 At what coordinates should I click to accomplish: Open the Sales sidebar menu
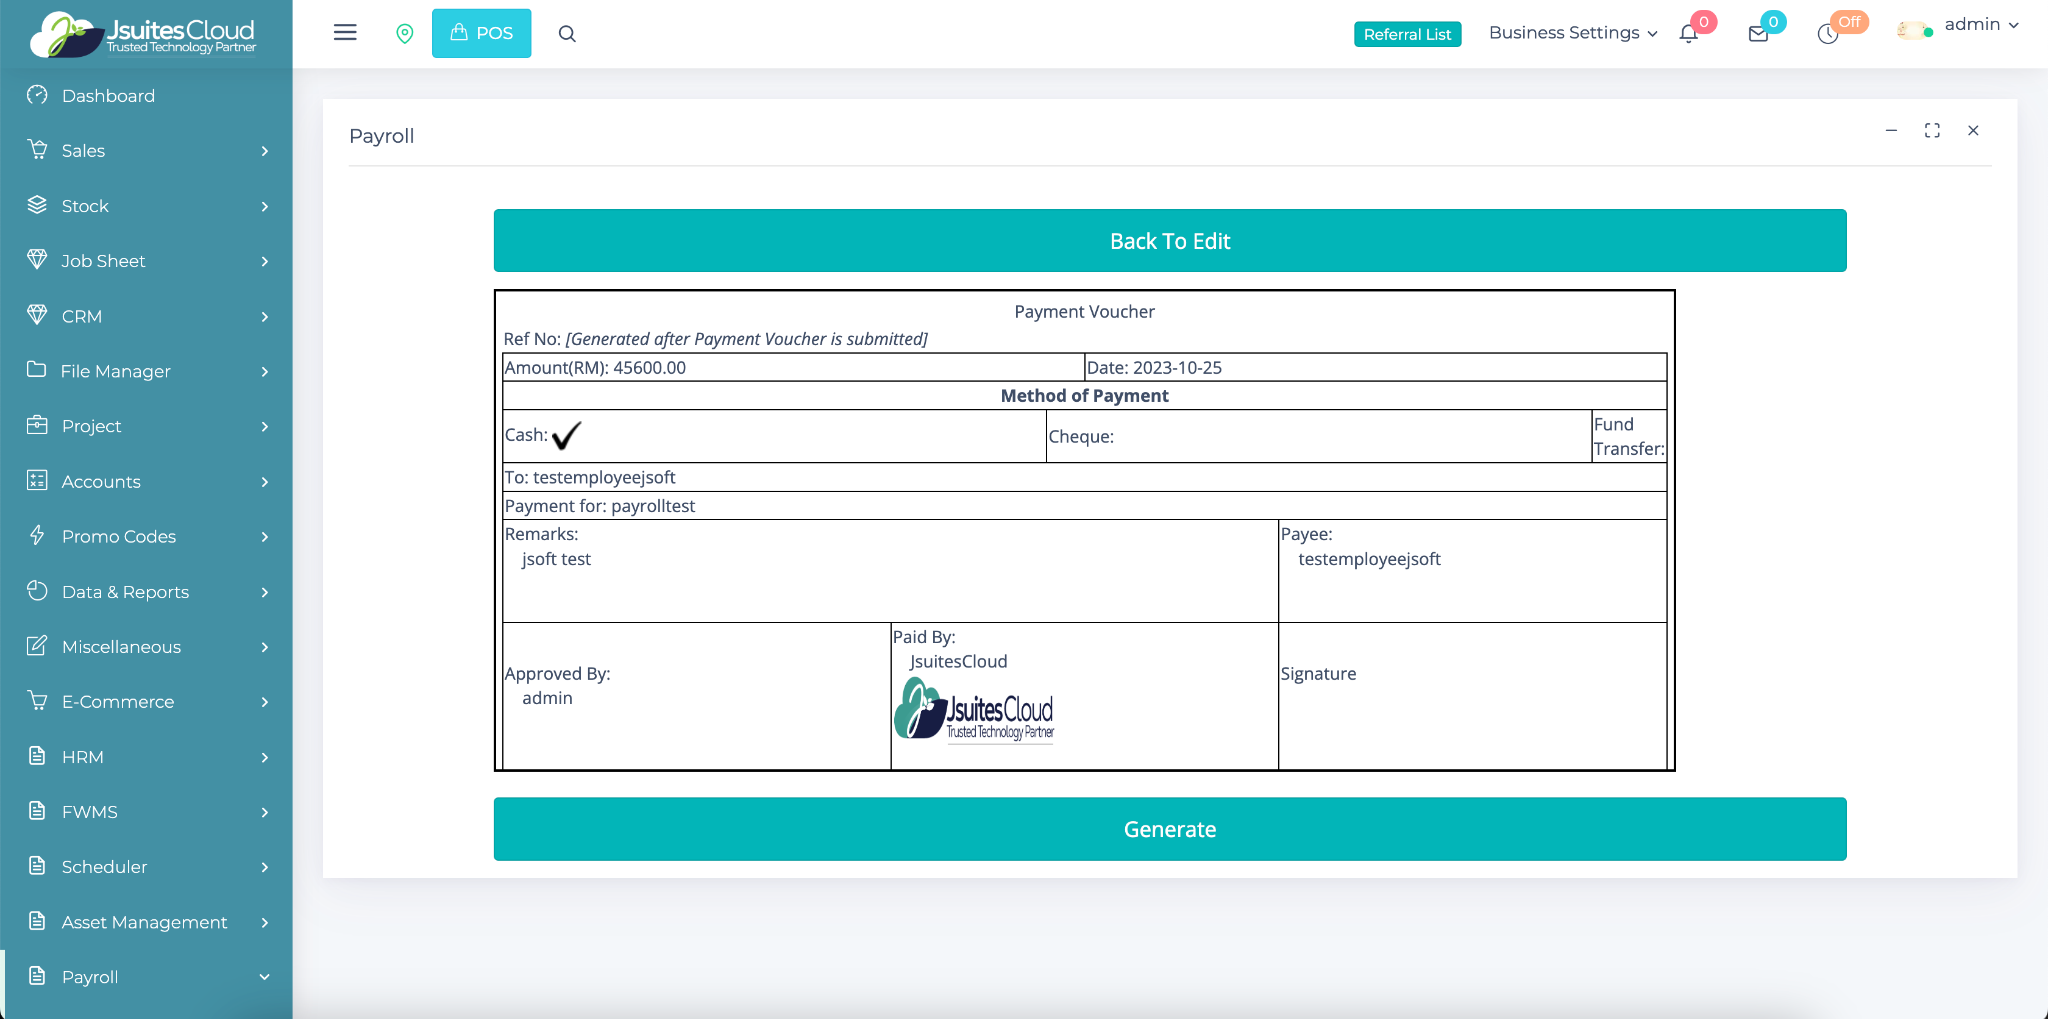point(147,151)
